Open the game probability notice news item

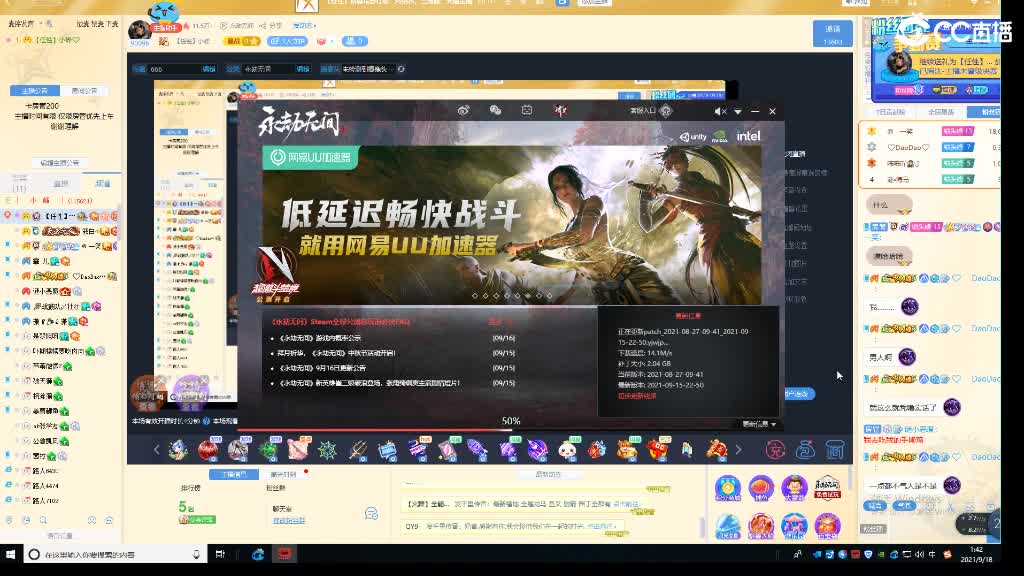(319, 338)
